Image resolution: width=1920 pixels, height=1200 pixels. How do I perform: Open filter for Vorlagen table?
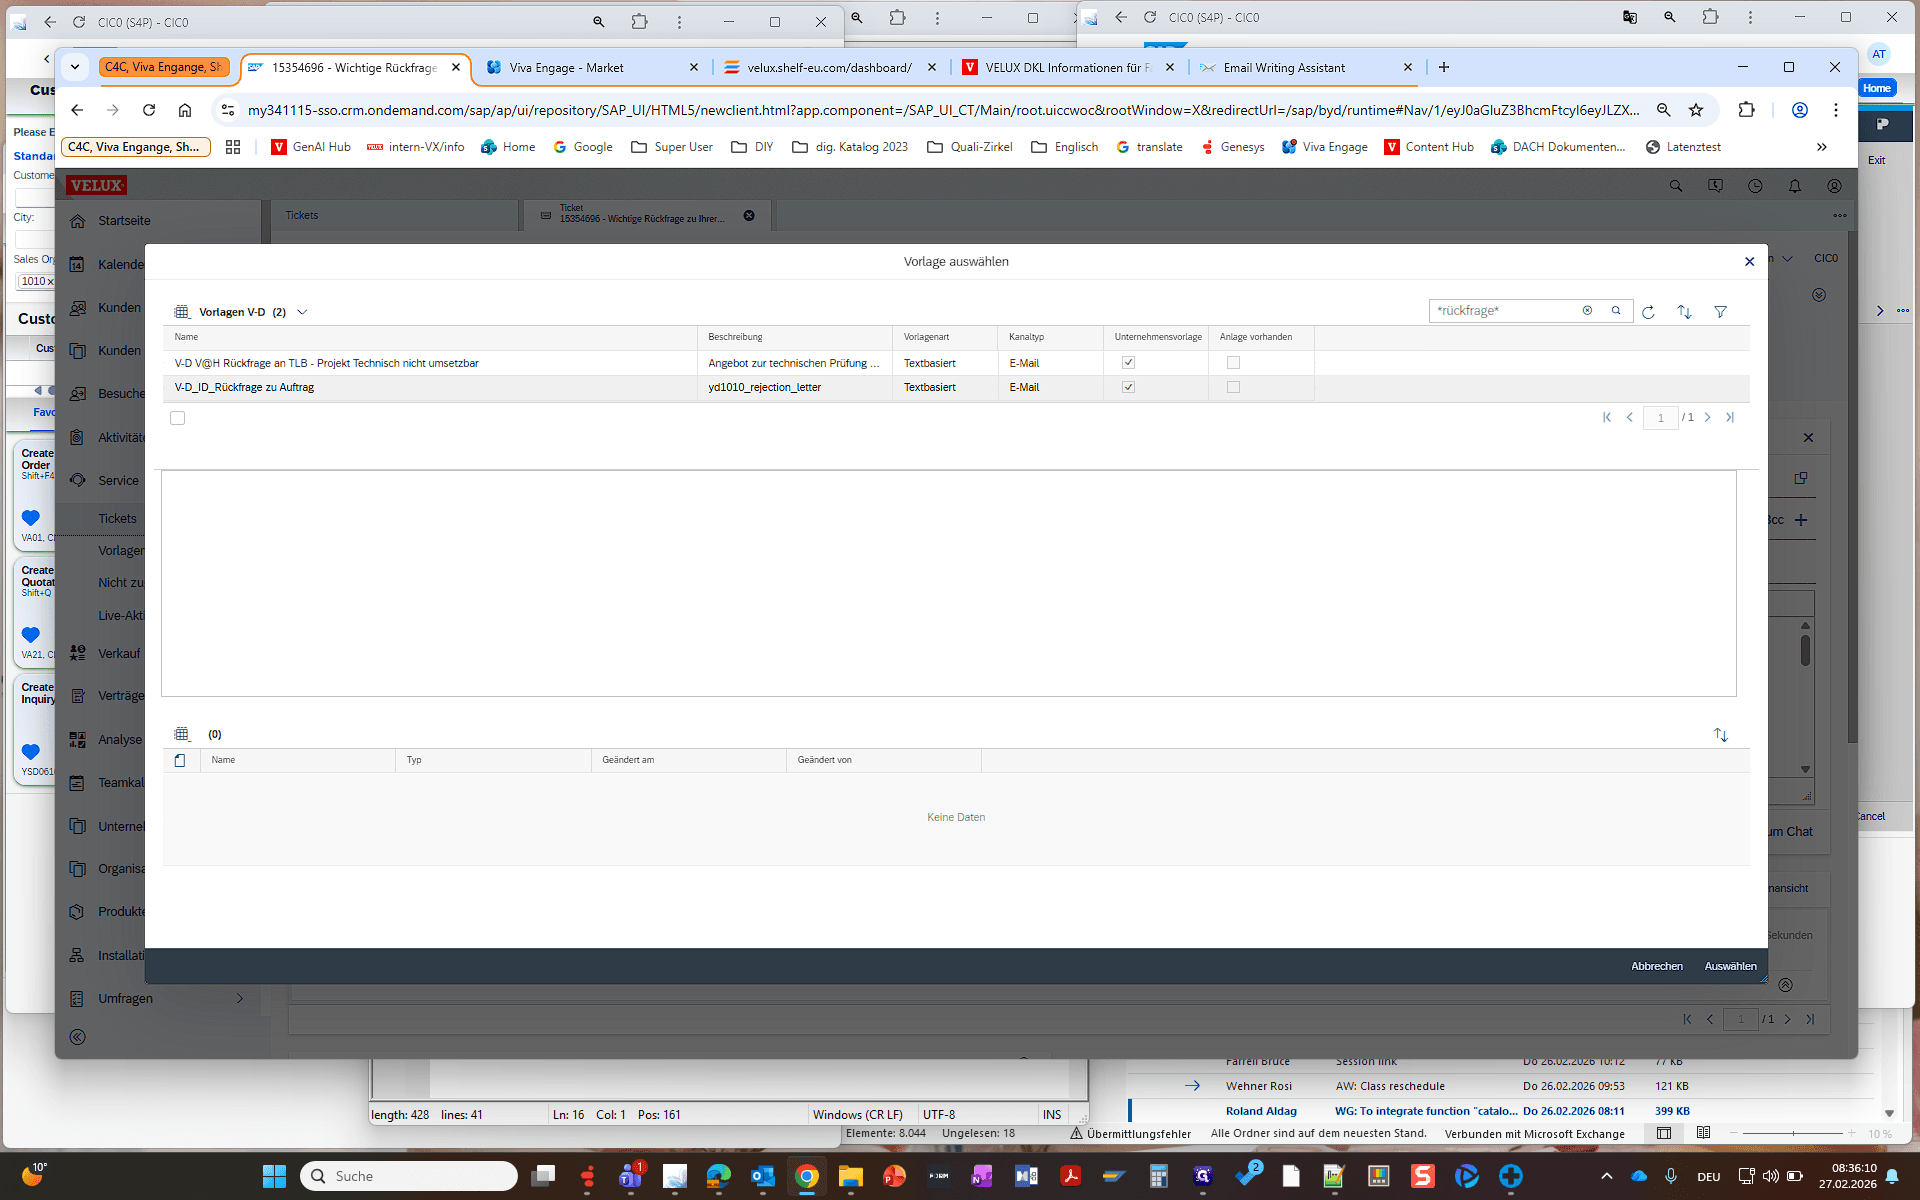pos(1720,312)
